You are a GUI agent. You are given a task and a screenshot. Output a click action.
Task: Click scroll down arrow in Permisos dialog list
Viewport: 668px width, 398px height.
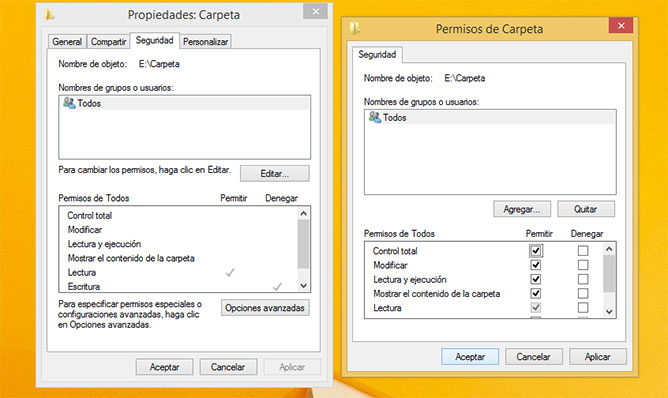[x=609, y=311]
